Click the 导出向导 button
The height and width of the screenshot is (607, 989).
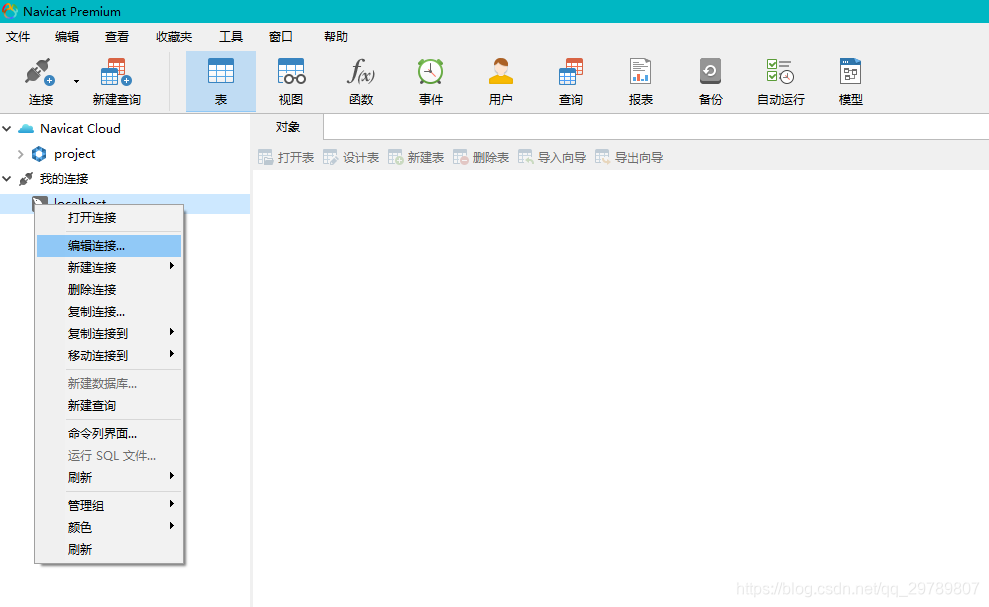629,157
